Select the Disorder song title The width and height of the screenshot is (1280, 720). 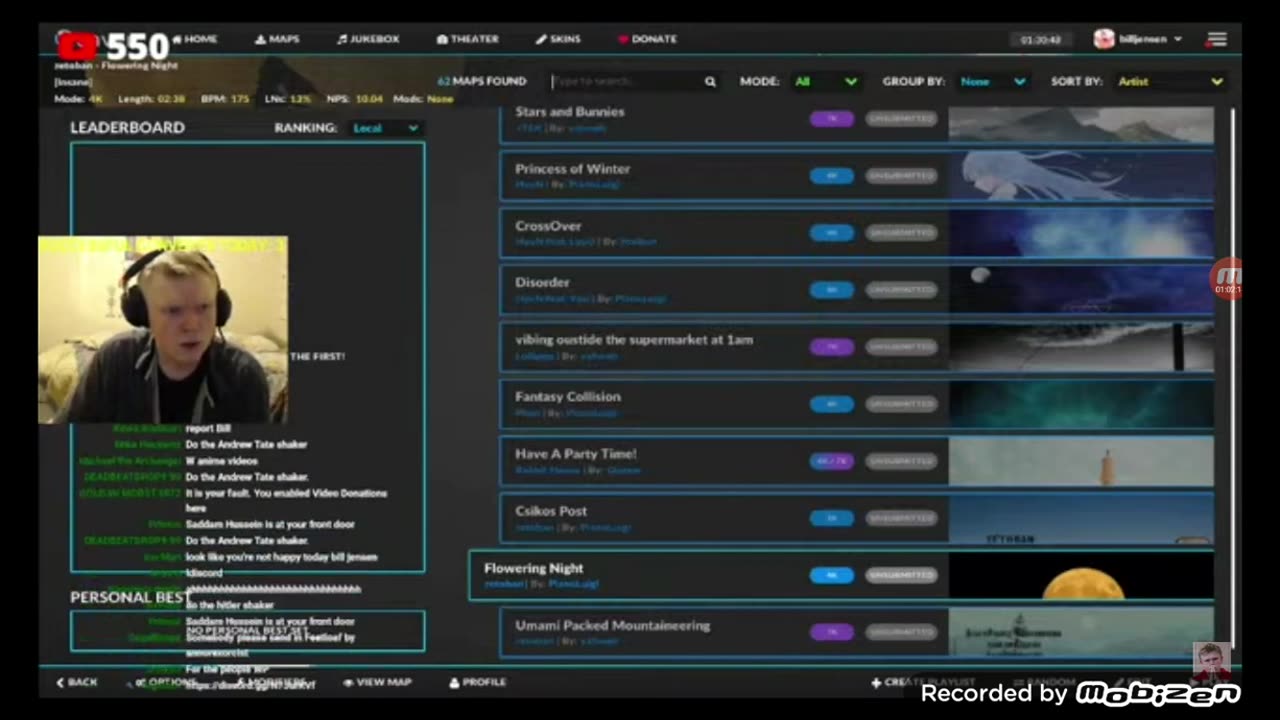coord(542,283)
